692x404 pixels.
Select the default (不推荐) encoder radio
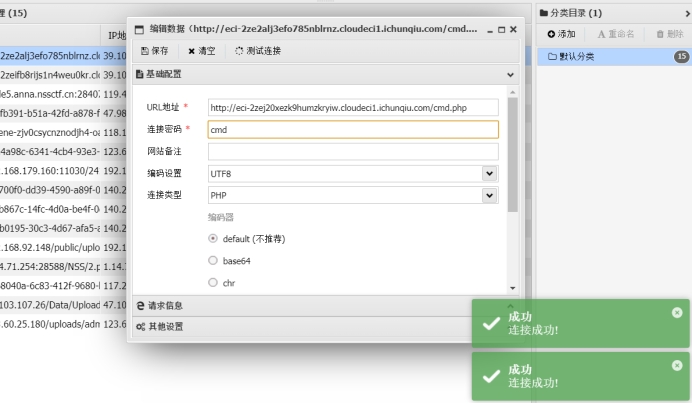213,238
